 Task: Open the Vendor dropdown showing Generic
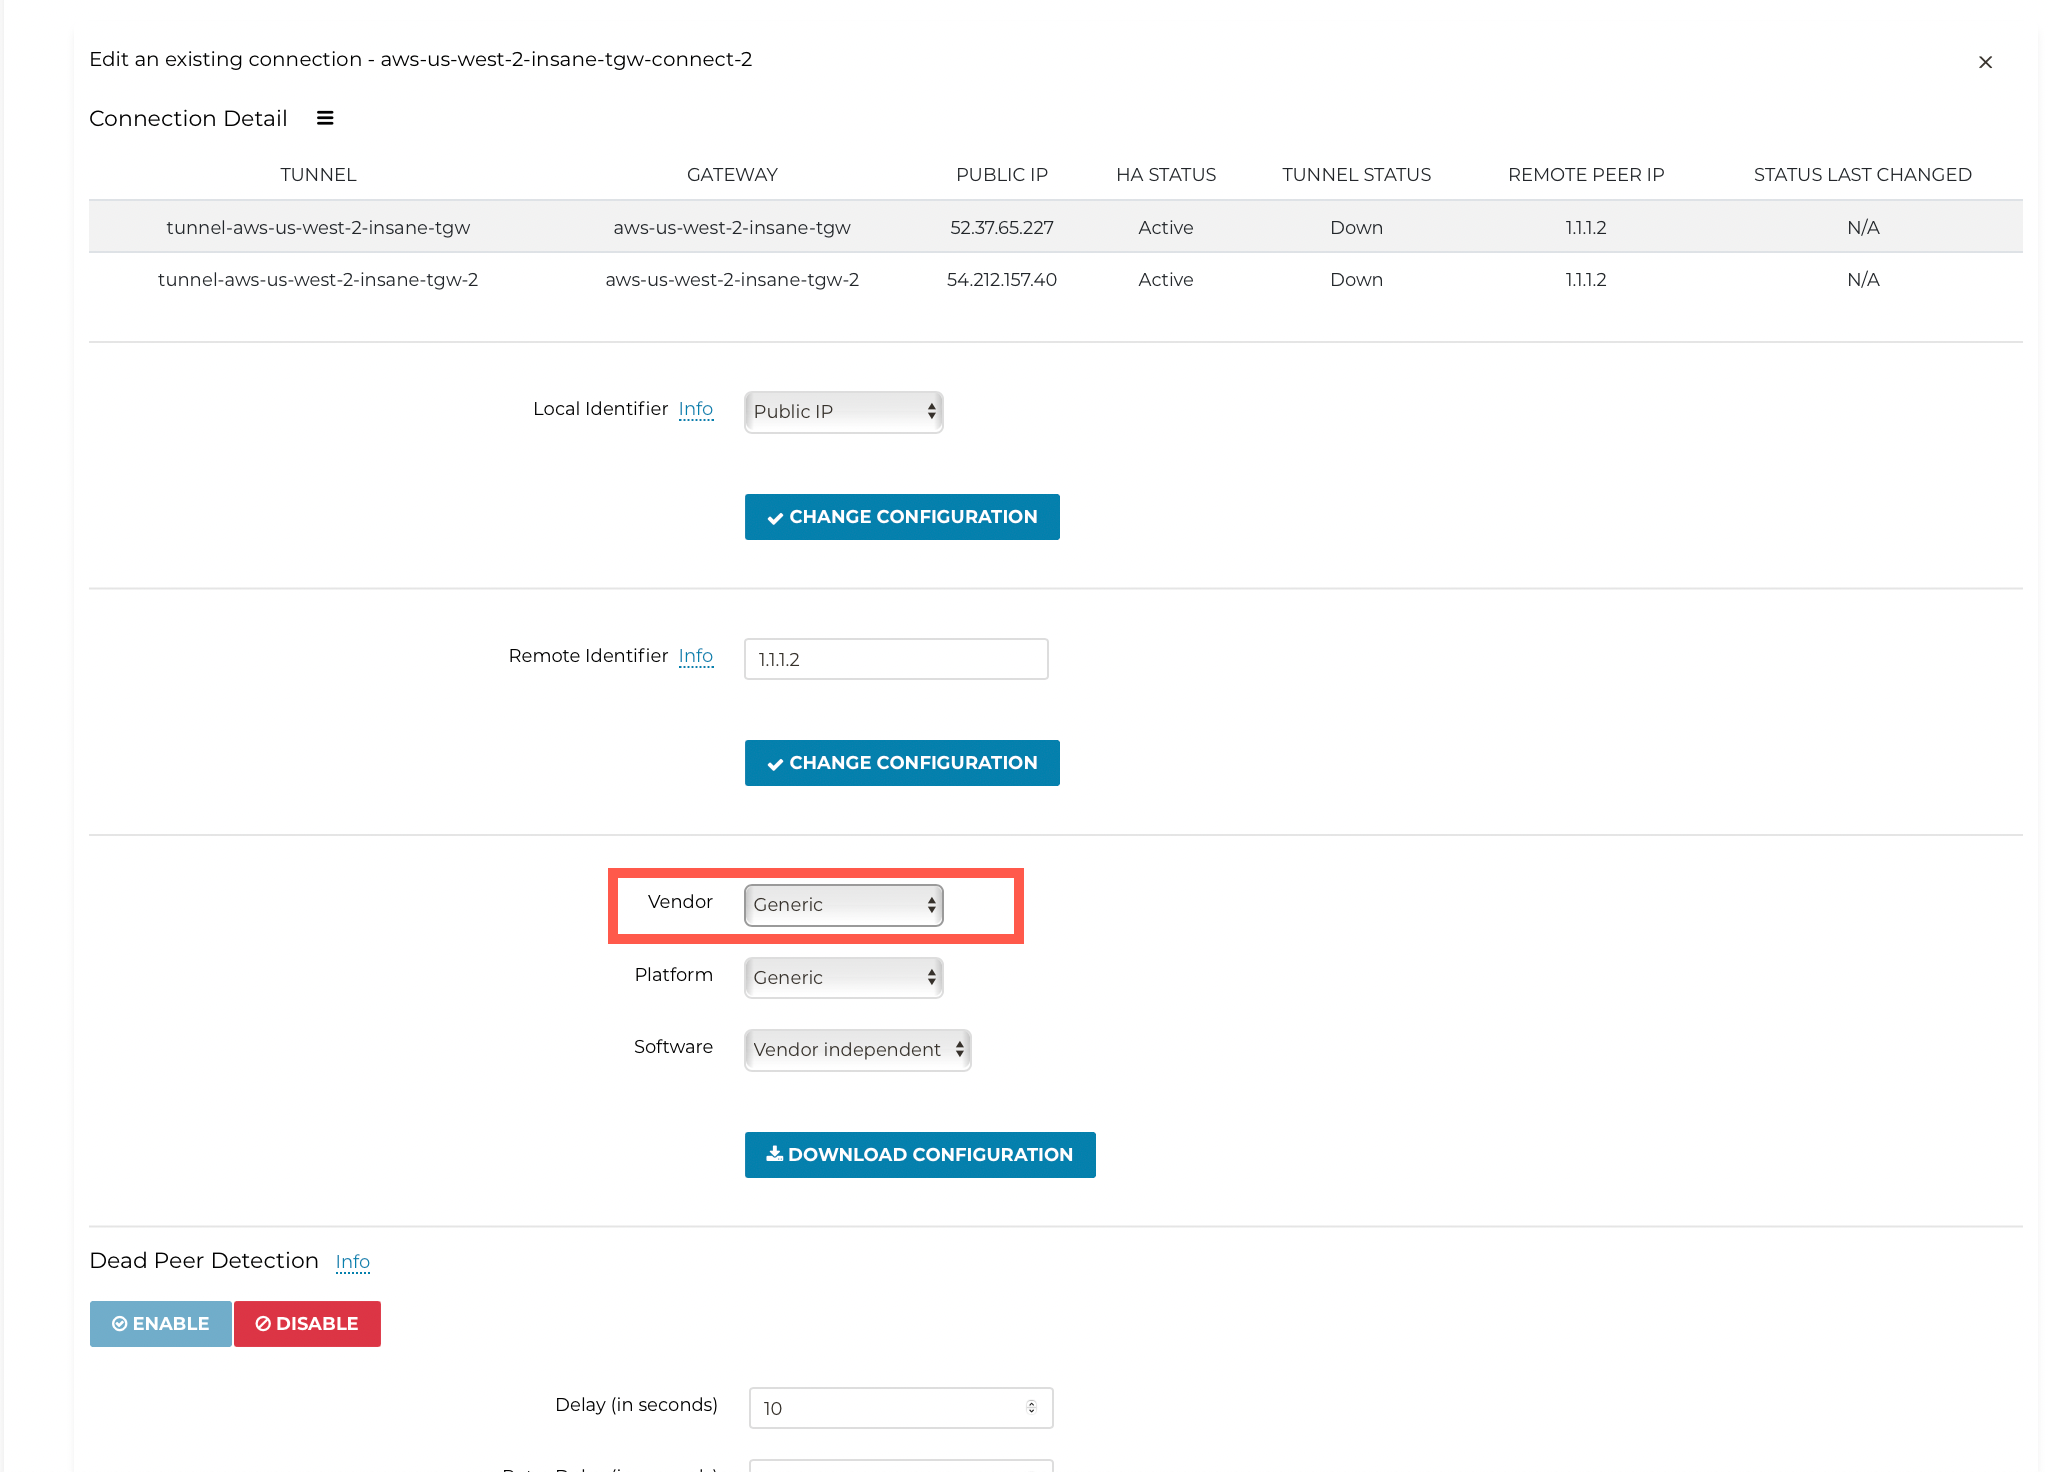[x=843, y=905]
